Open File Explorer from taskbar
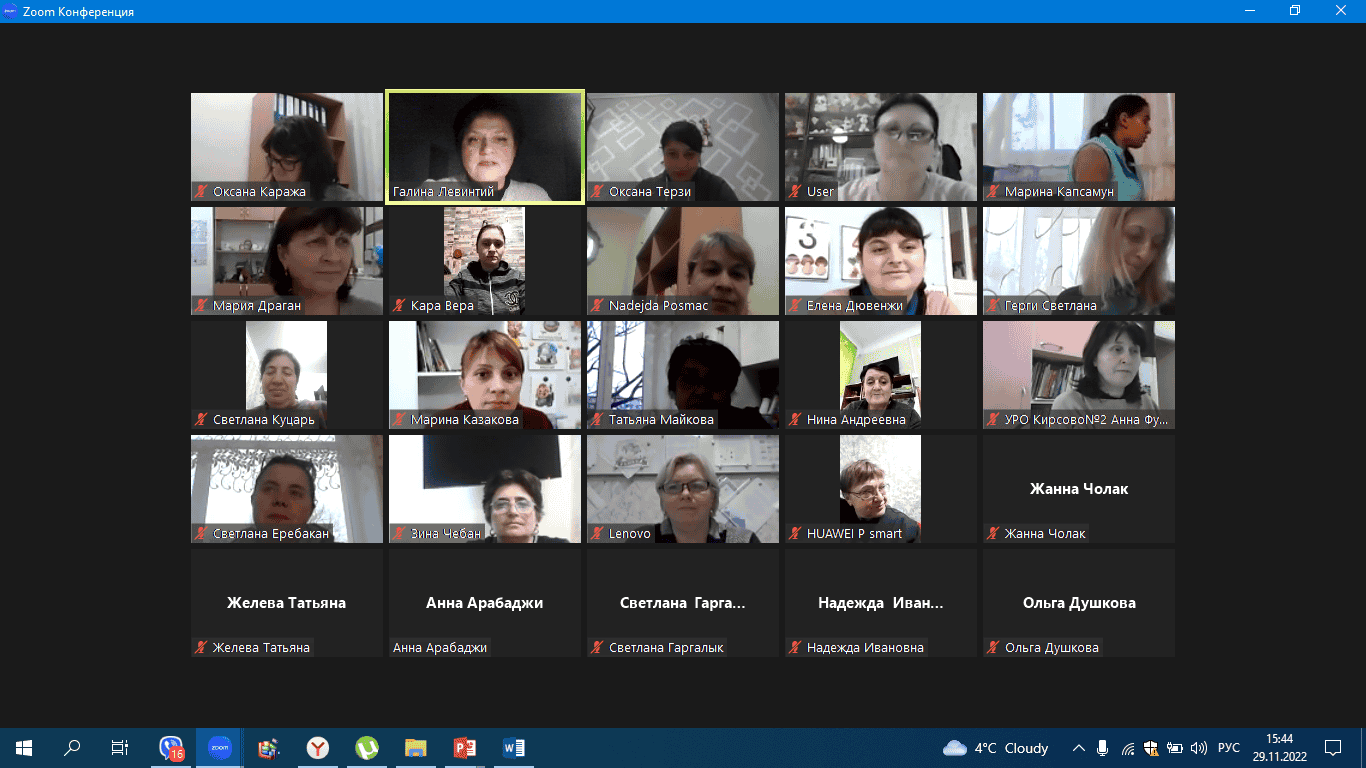The image size is (1366, 768). 415,748
